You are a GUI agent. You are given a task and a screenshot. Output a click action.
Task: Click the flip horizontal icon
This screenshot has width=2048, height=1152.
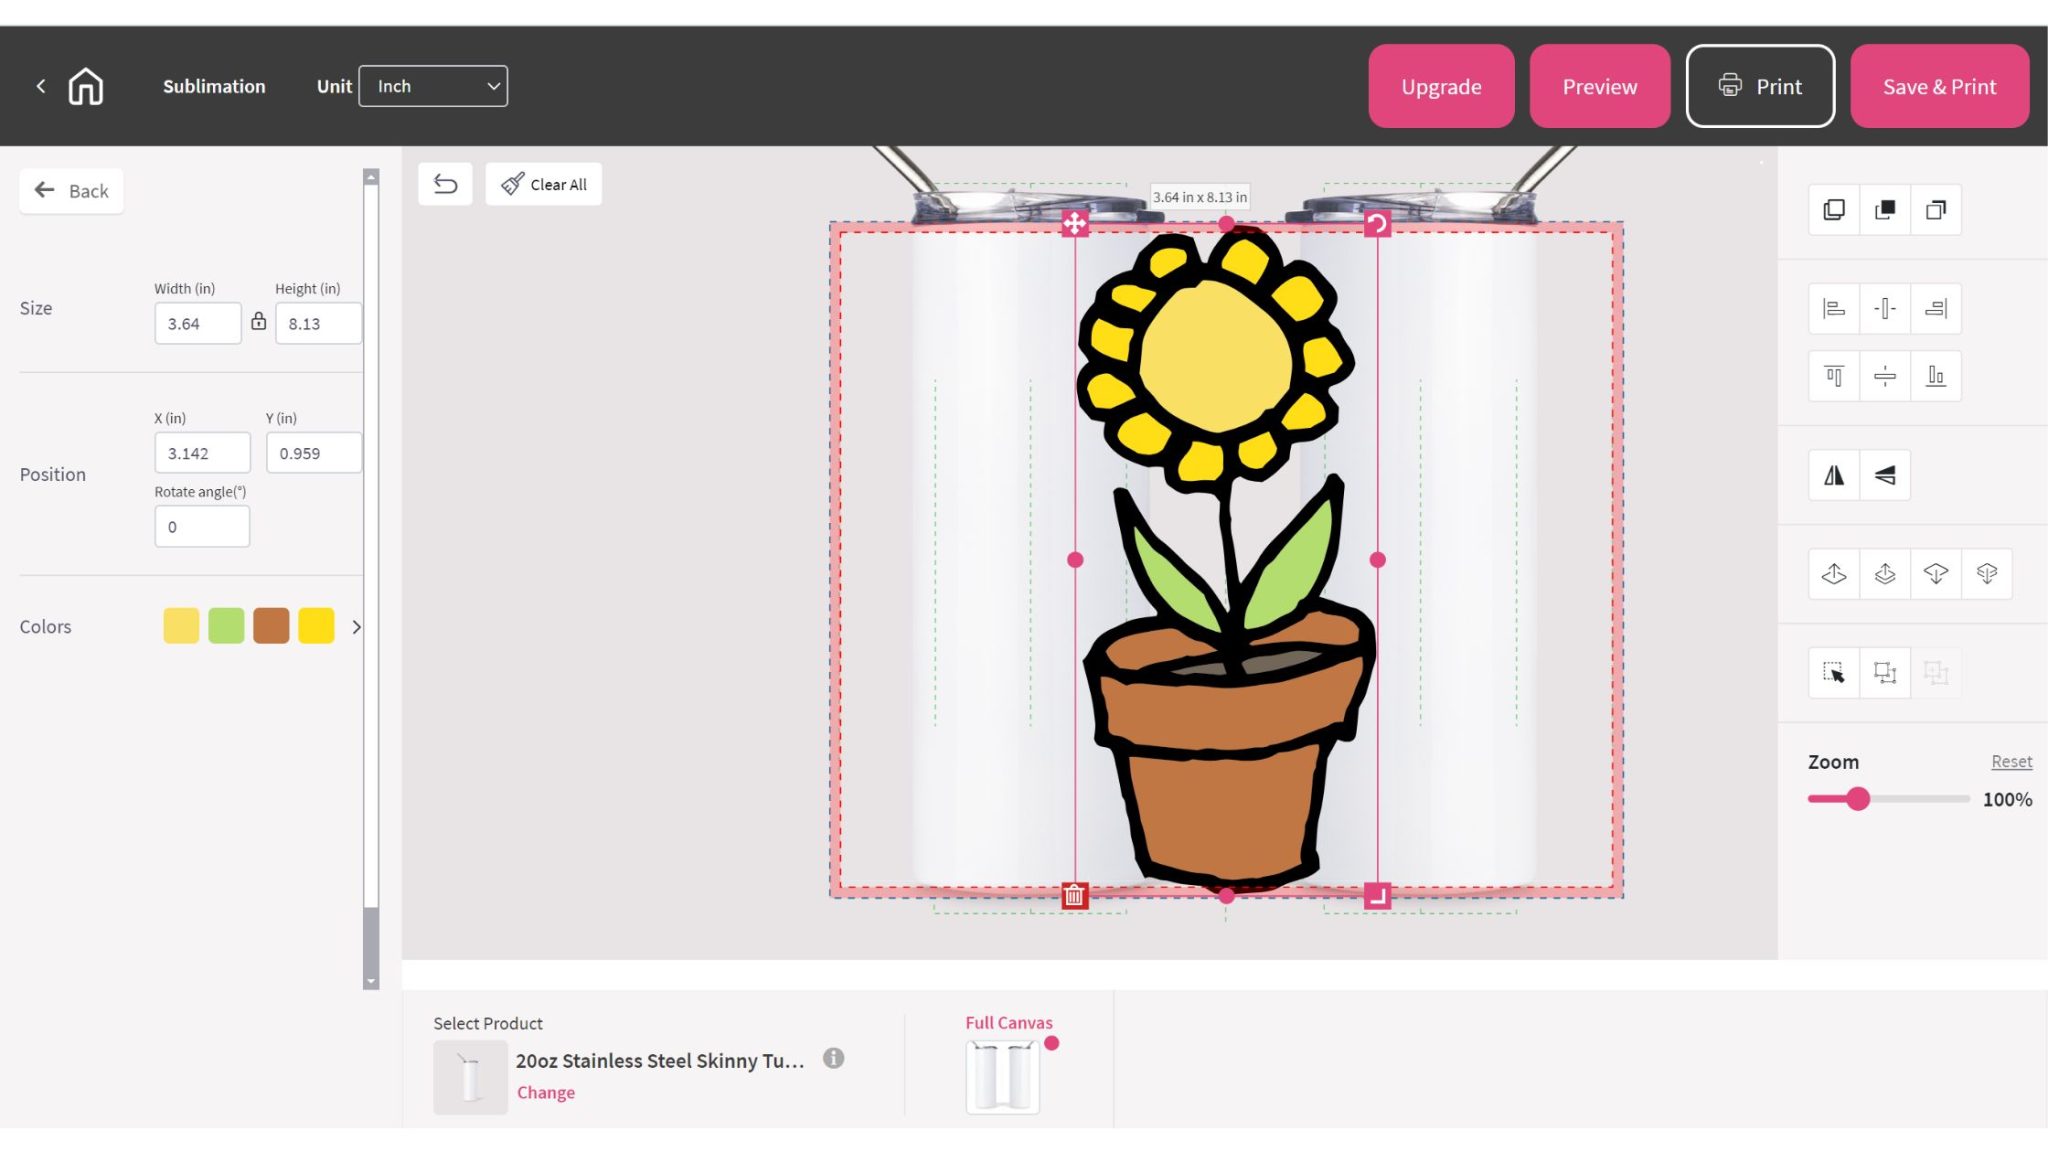click(1833, 474)
